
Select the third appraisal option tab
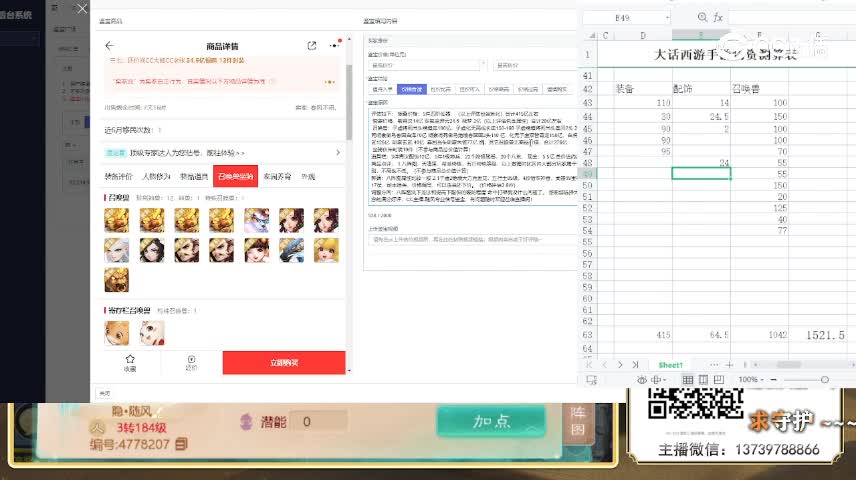coord(441,89)
